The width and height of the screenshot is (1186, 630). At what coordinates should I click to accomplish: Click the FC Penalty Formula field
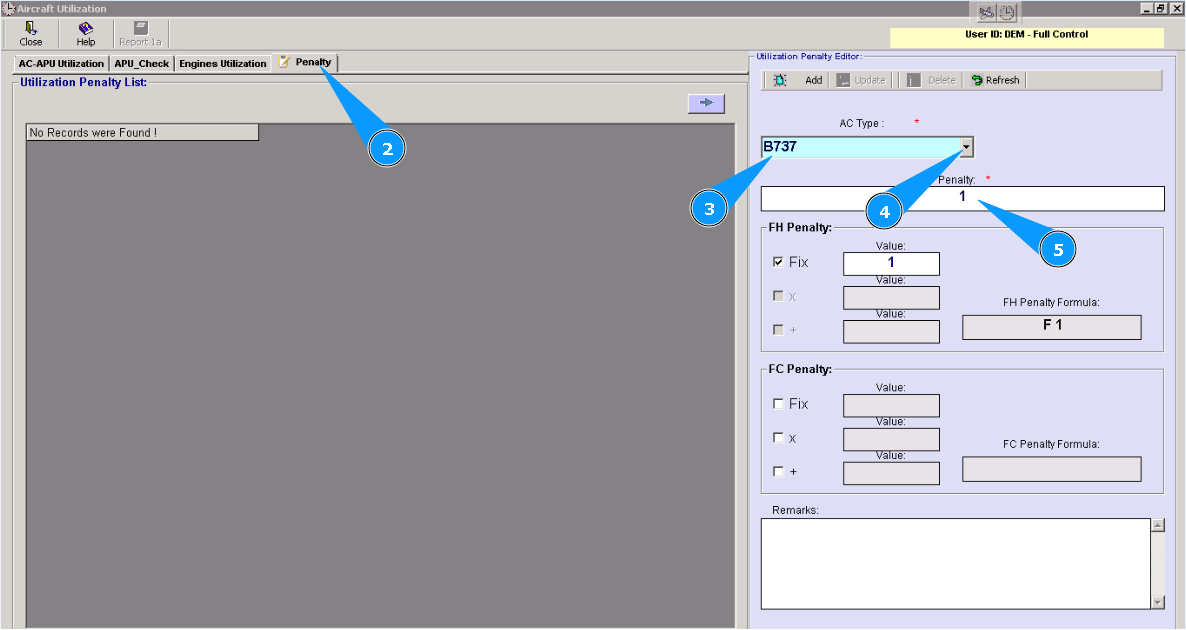coord(1051,469)
